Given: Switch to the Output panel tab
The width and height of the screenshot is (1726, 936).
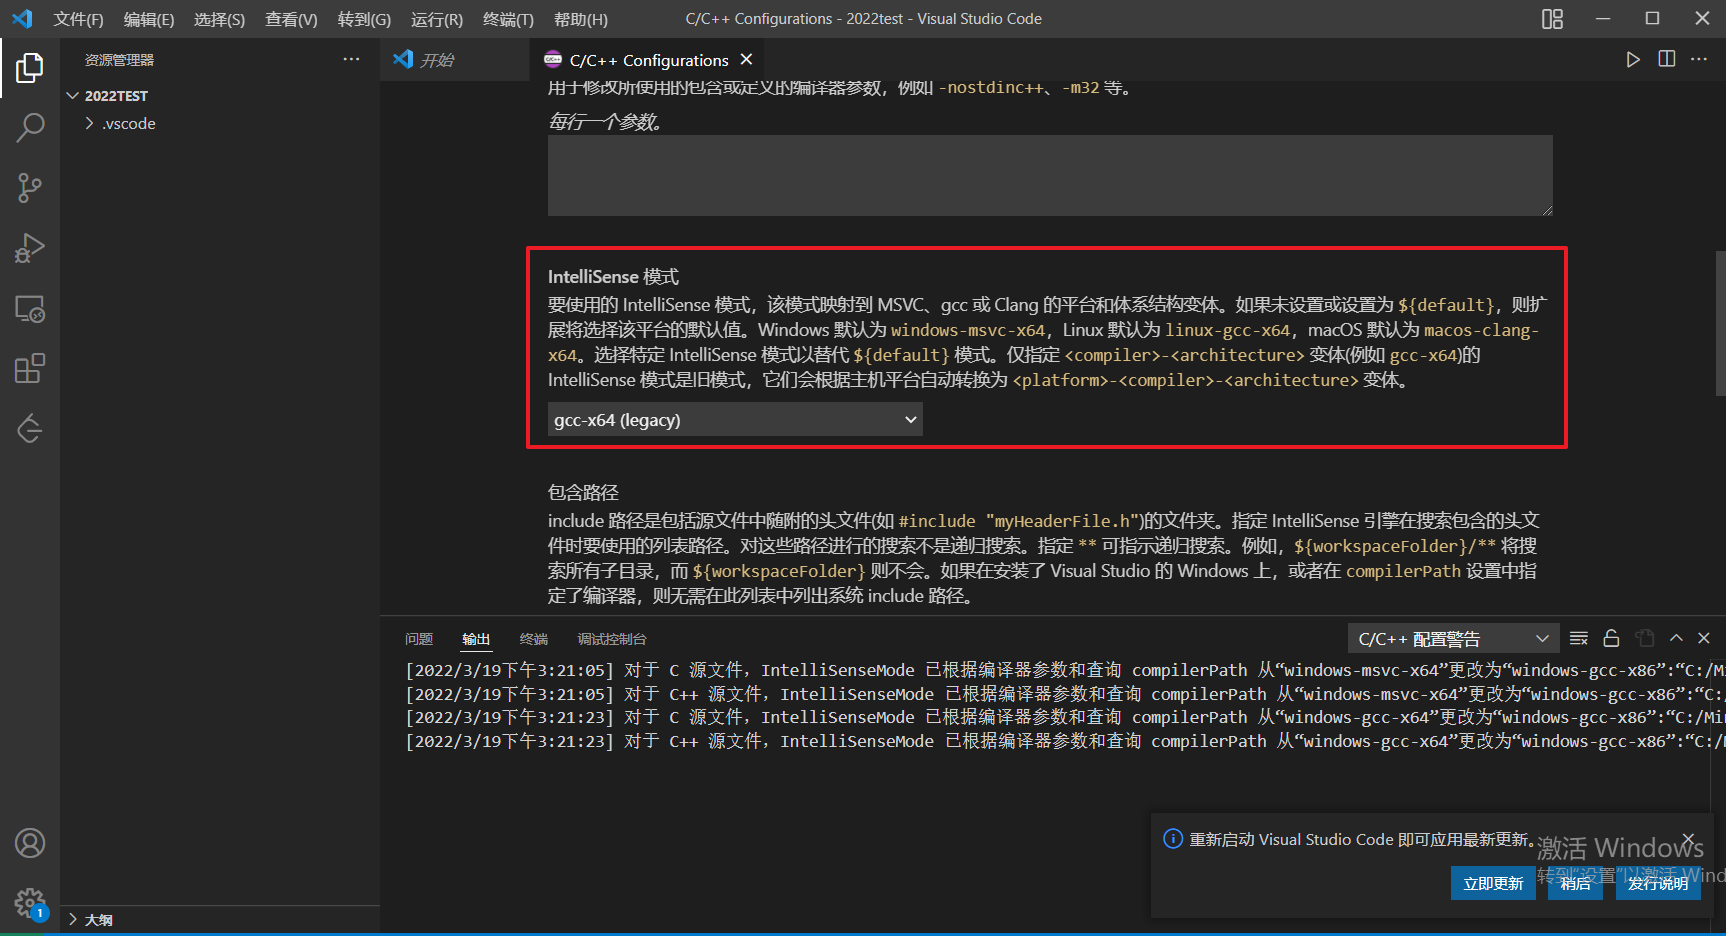Looking at the screenshot, I should (476, 639).
